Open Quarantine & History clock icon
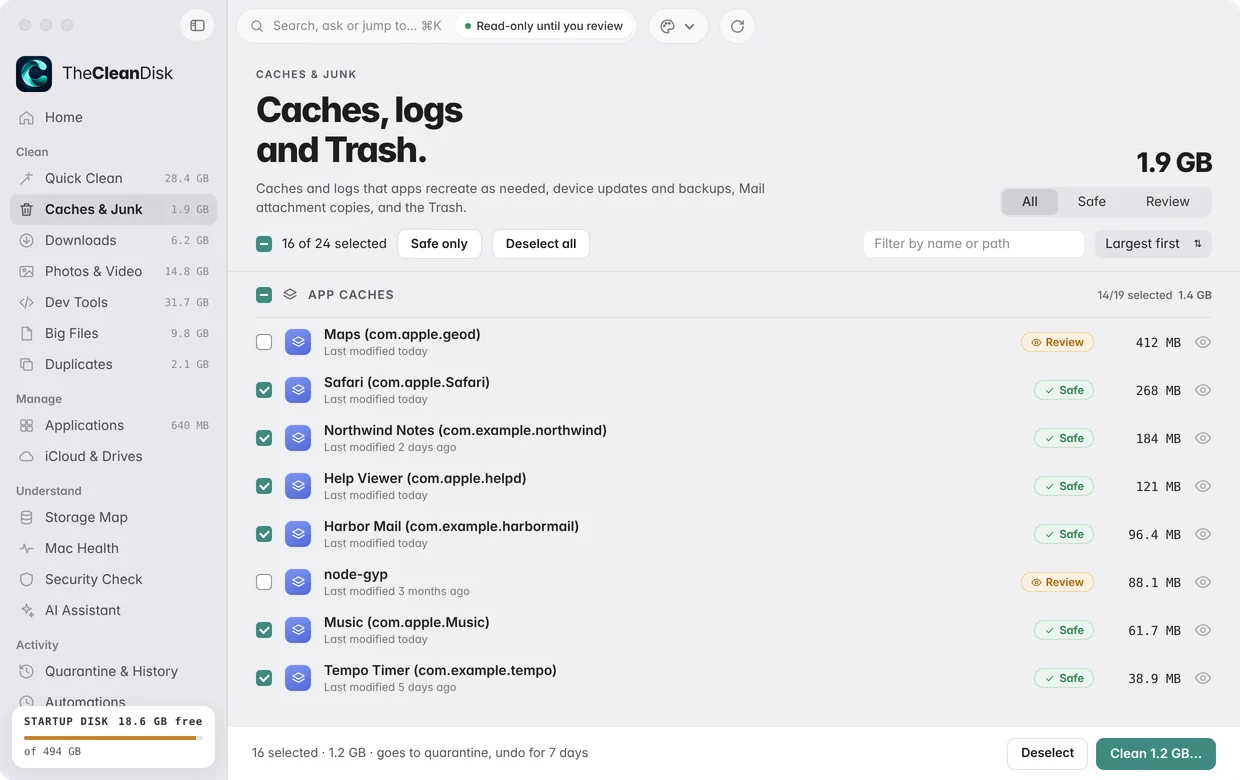 coord(27,671)
